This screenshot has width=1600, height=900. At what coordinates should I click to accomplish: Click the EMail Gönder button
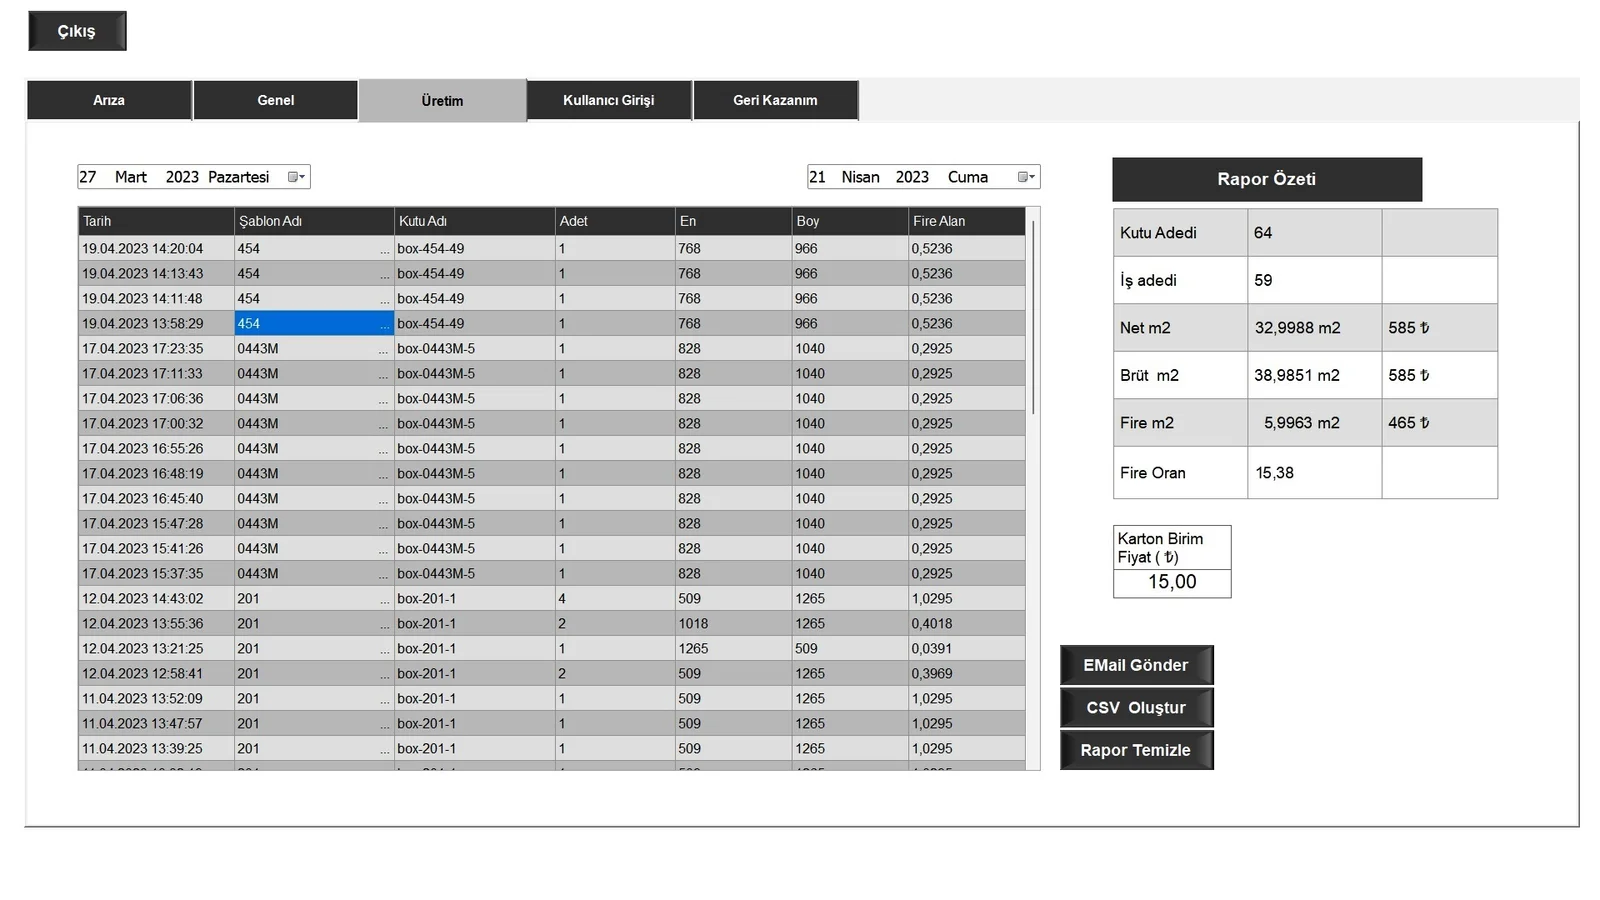(1136, 665)
